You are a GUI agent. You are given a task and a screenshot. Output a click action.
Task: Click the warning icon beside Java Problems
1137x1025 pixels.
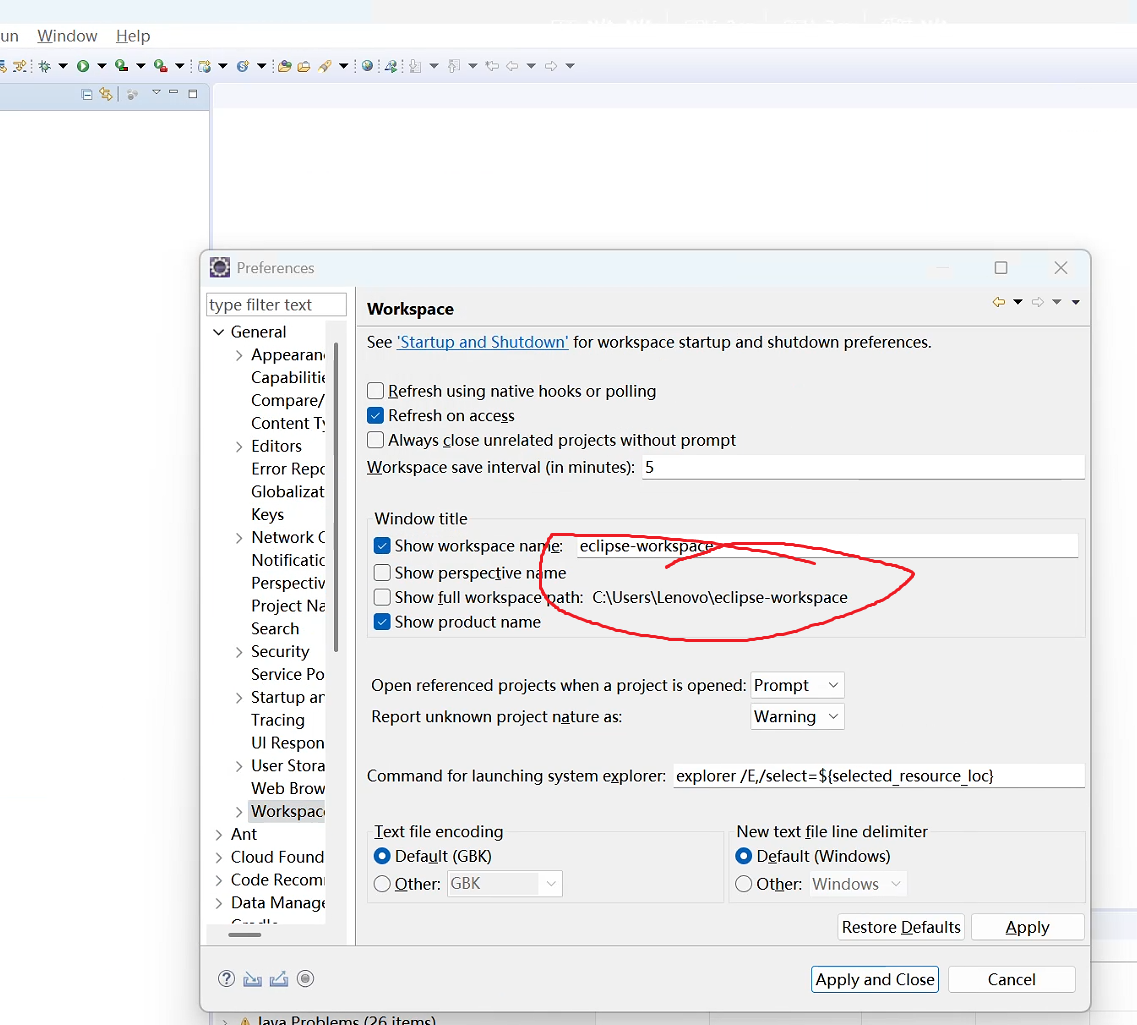pos(245,1021)
